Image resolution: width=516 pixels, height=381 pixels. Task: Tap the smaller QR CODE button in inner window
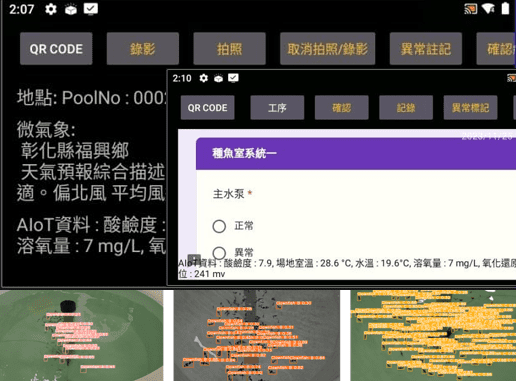tap(208, 108)
